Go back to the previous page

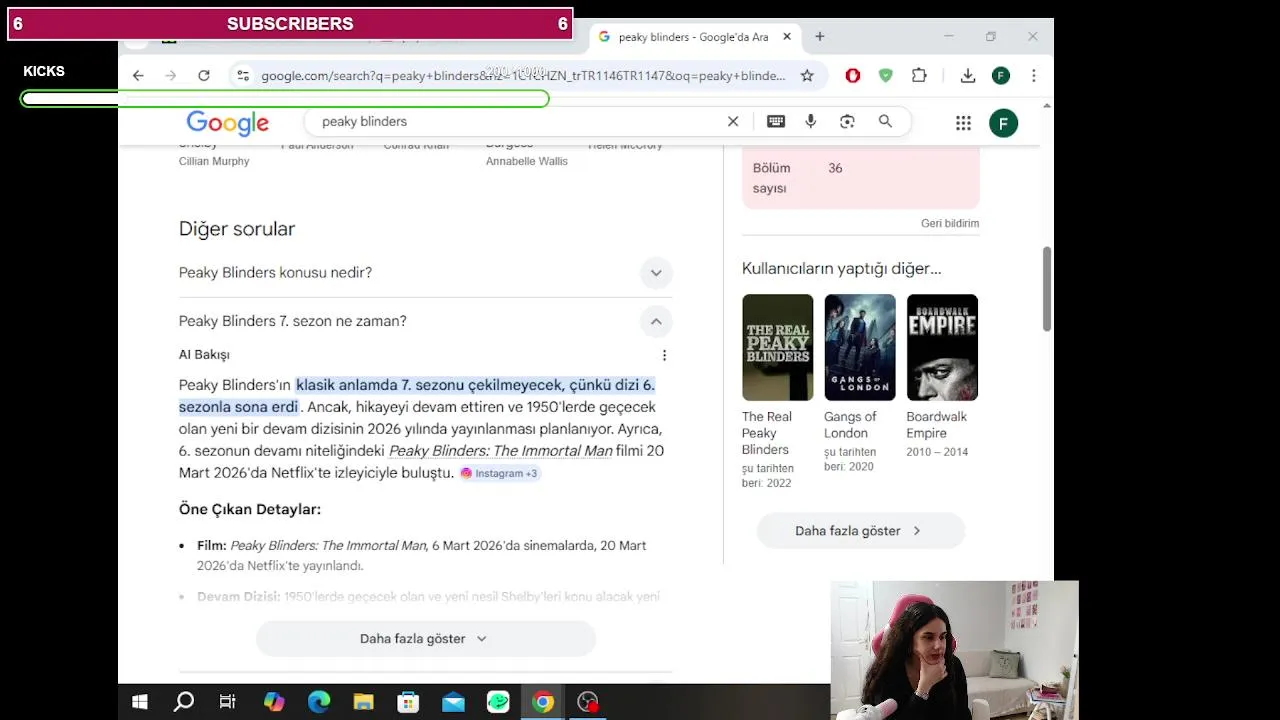[x=138, y=75]
